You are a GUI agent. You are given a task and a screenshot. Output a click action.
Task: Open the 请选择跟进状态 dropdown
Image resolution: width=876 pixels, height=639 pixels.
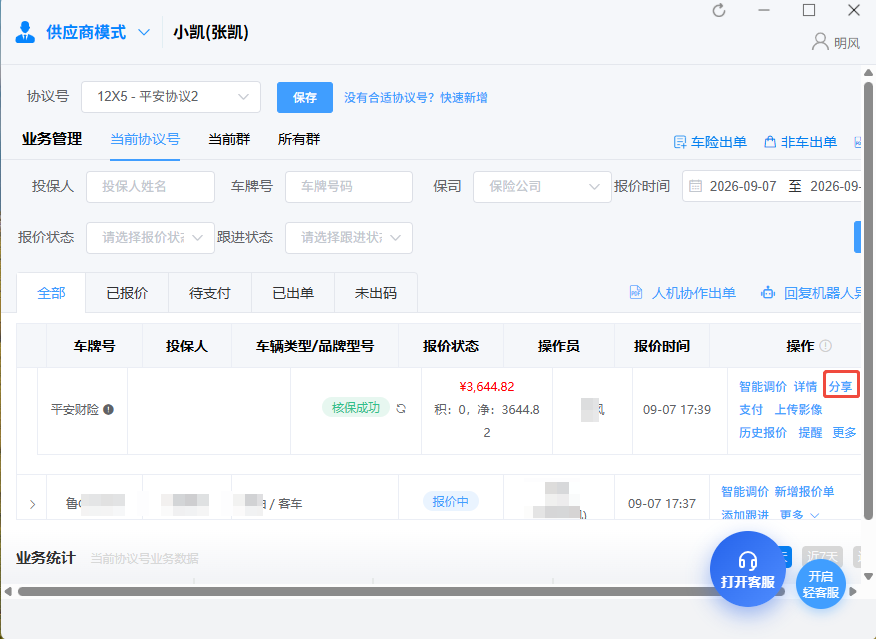pos(349,237)
